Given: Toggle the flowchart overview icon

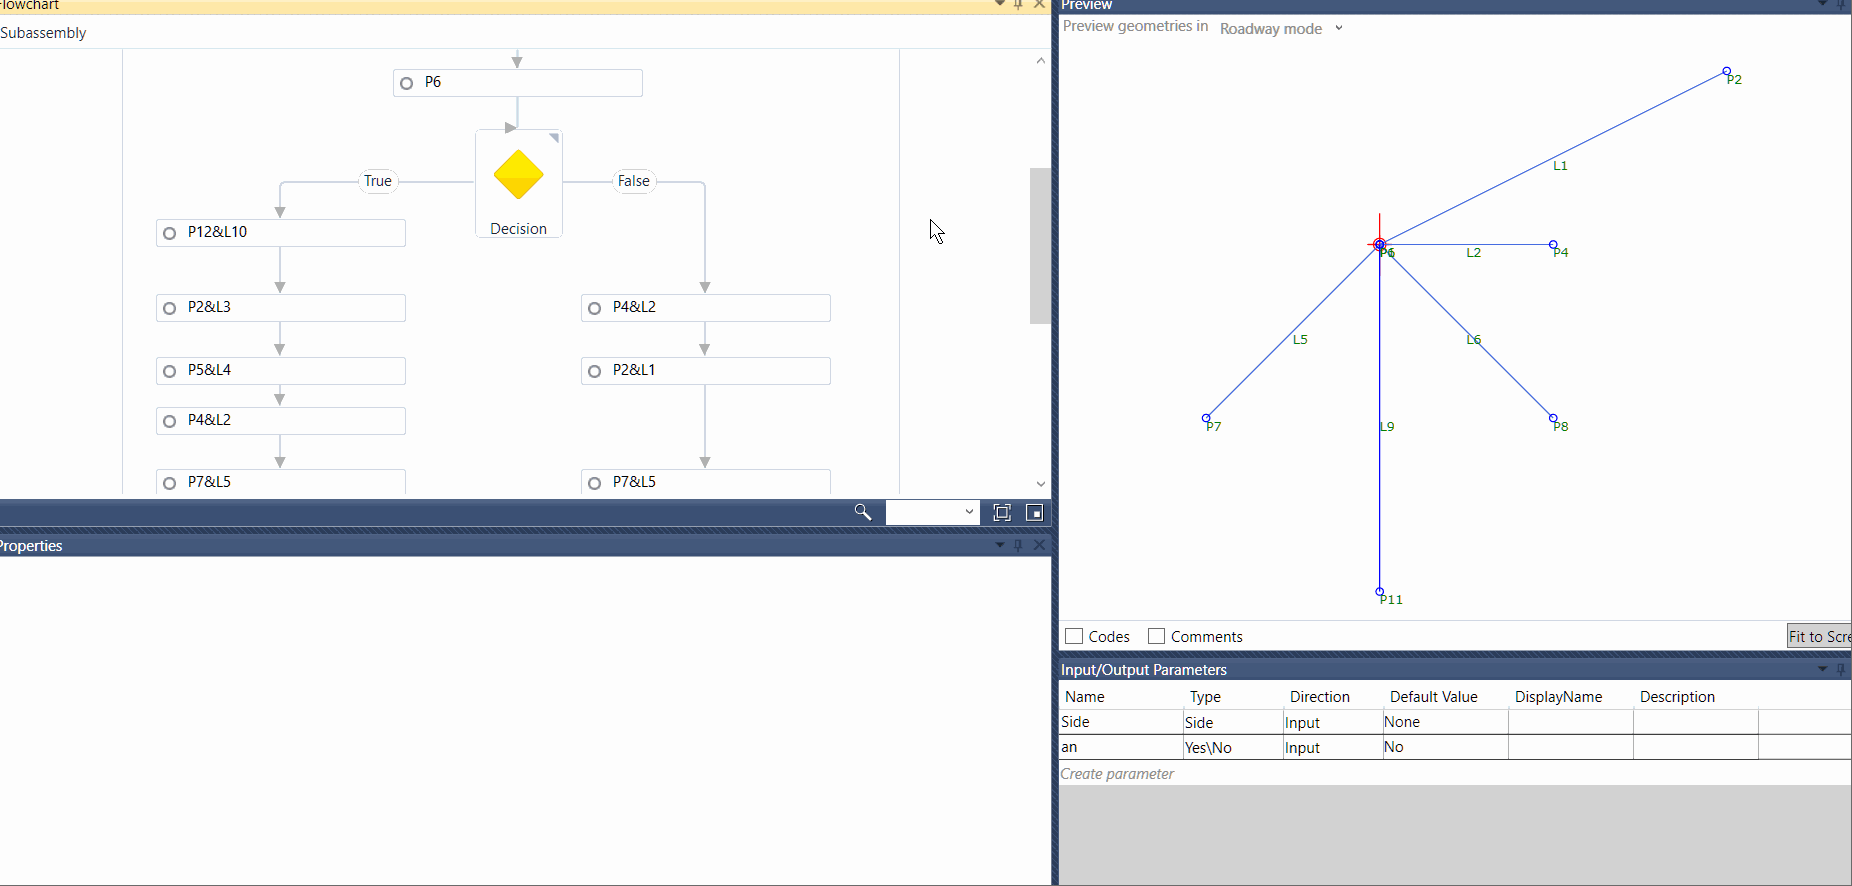Looking at the screenshot, I should [1035, 513].
